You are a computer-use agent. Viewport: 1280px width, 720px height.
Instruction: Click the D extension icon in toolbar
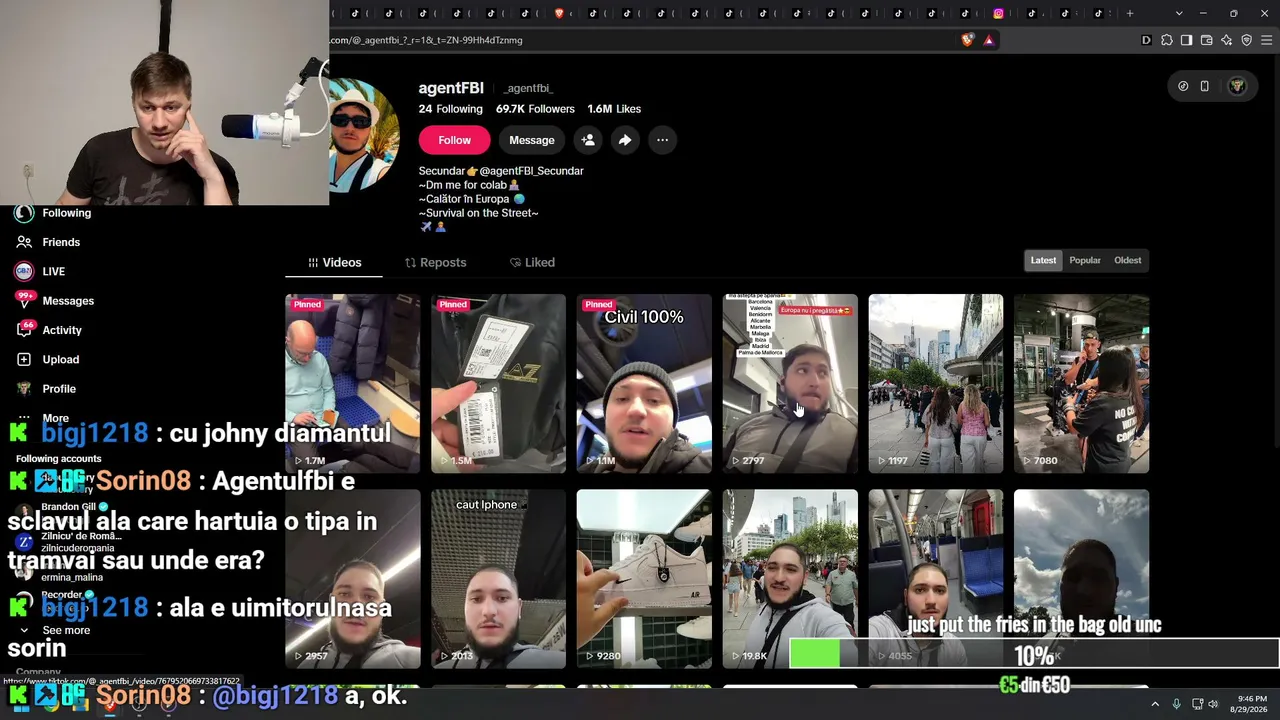point(1146,40)
